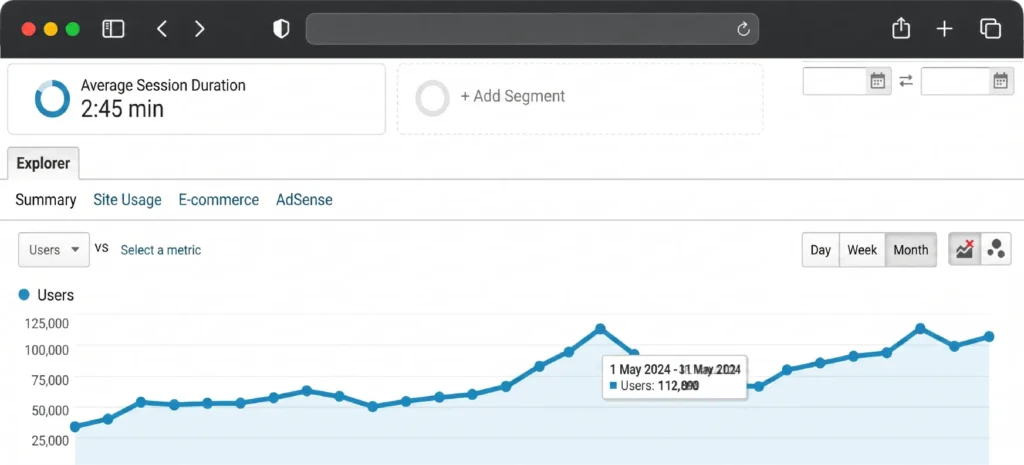The width and height of the screenshot is (1024, 465).
Task: Click the first data point on the chart
Action: point(75,426)
